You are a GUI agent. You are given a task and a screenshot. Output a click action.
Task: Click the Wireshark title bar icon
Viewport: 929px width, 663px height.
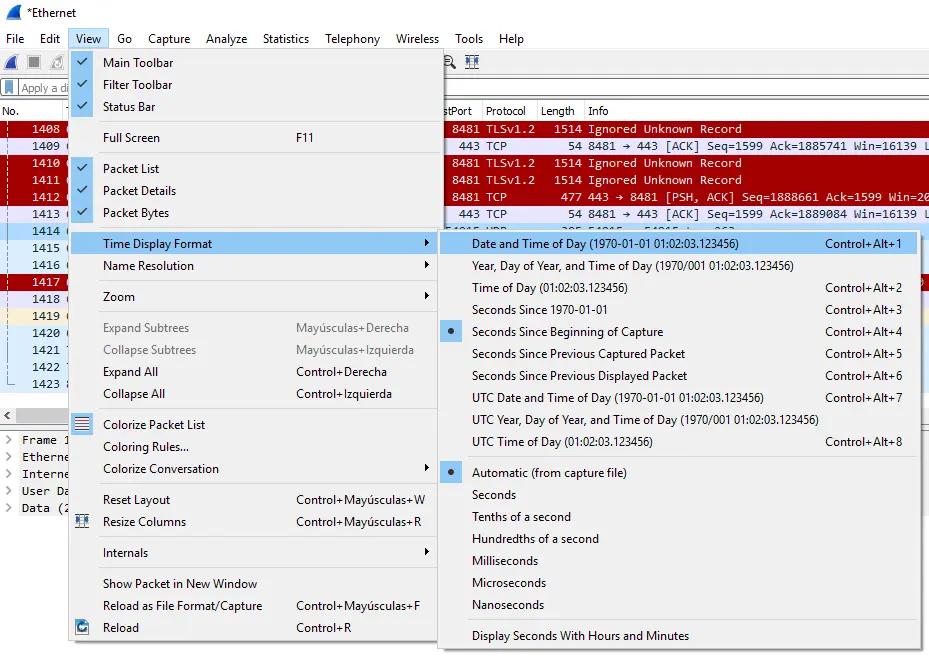(14, 12)
